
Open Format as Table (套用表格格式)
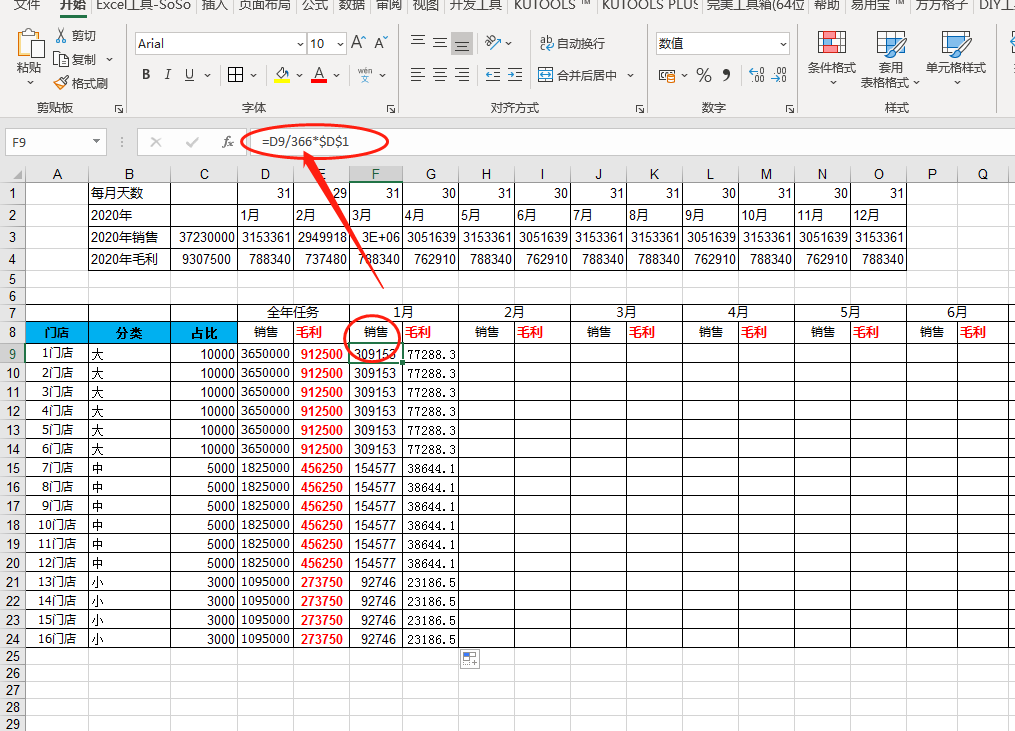point(891,58)
